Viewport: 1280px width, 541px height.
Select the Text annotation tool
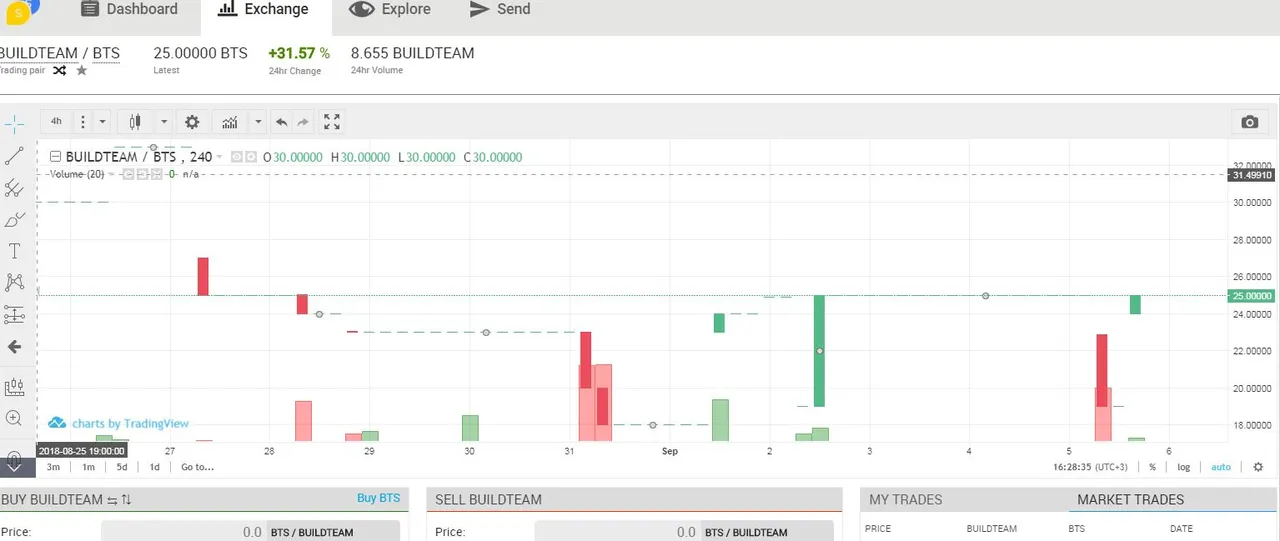point(14,251)
